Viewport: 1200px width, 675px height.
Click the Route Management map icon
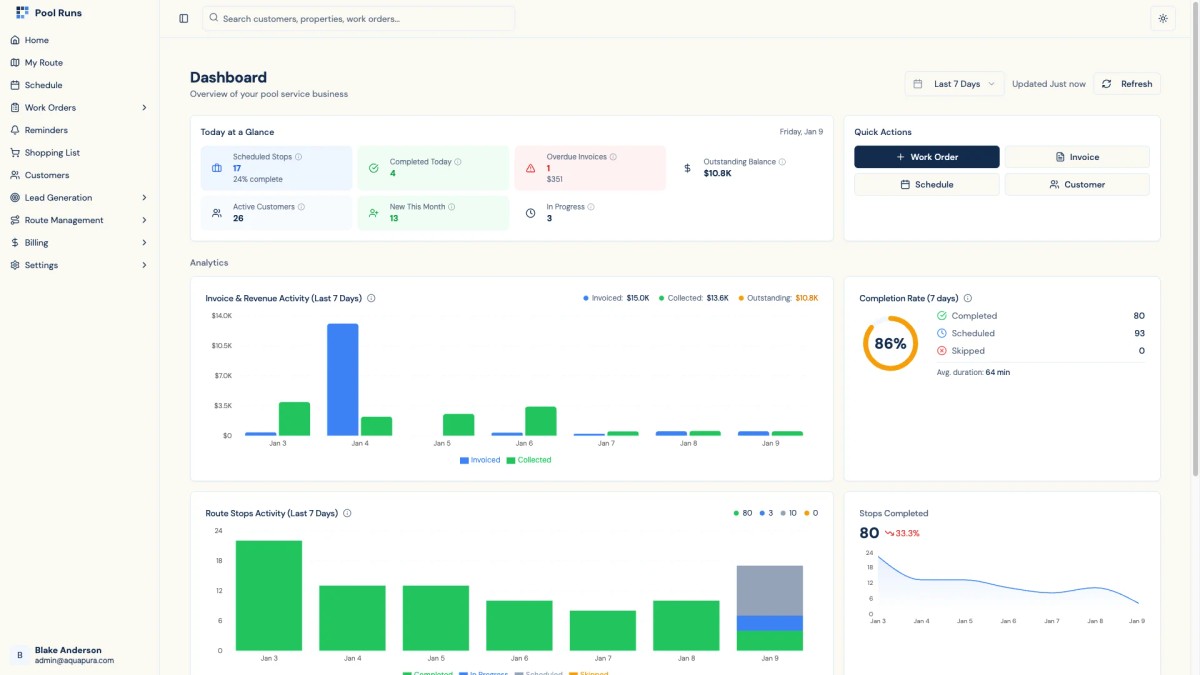coord(15,220)
